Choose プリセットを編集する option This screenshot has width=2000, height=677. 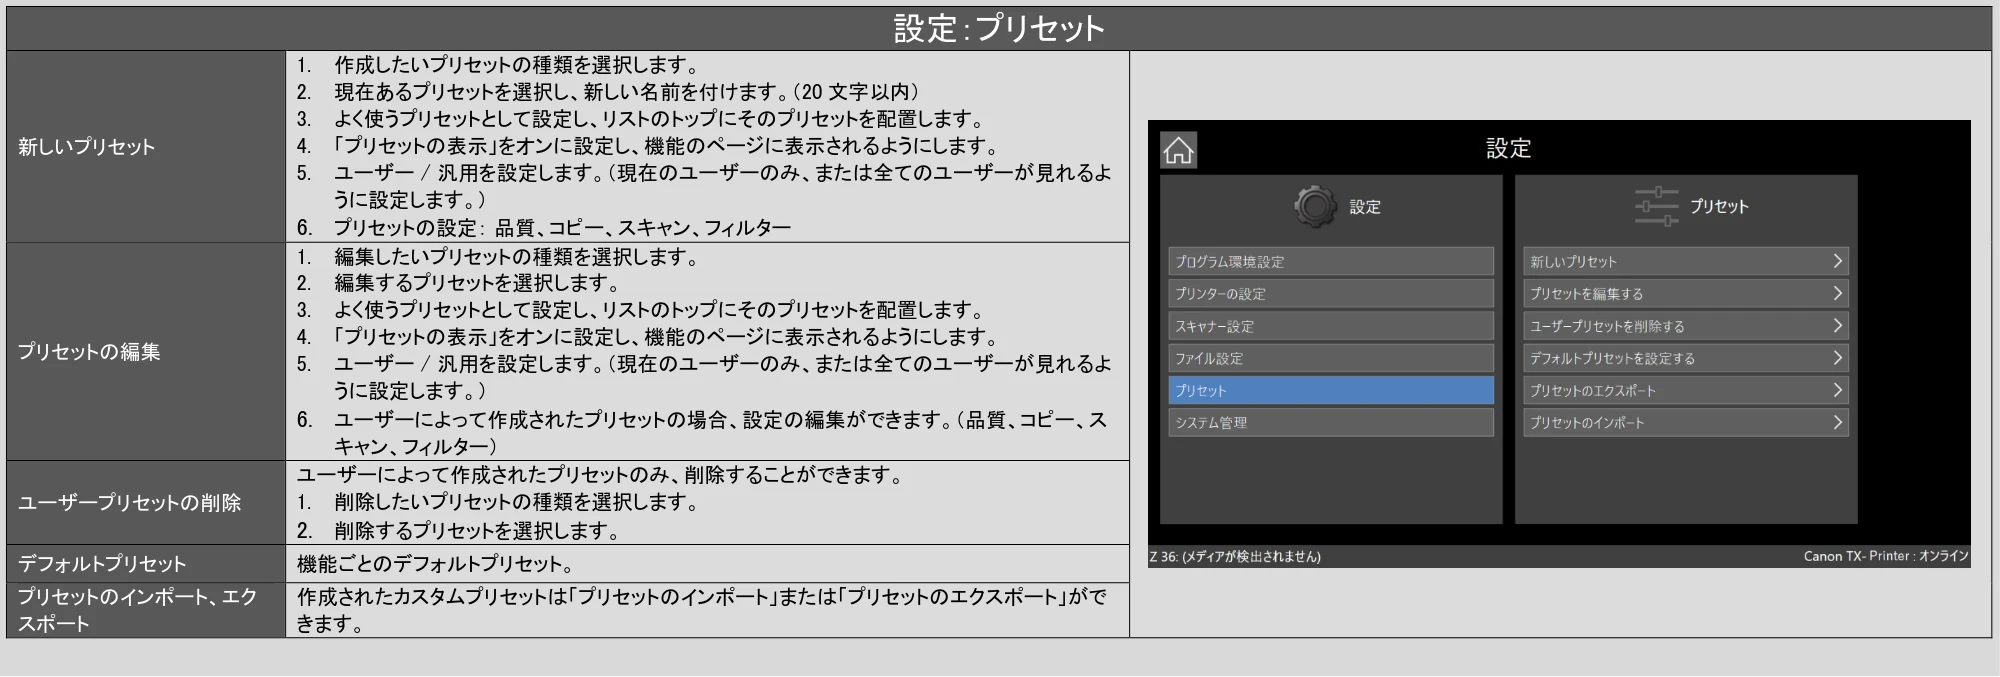point(1686,294)
